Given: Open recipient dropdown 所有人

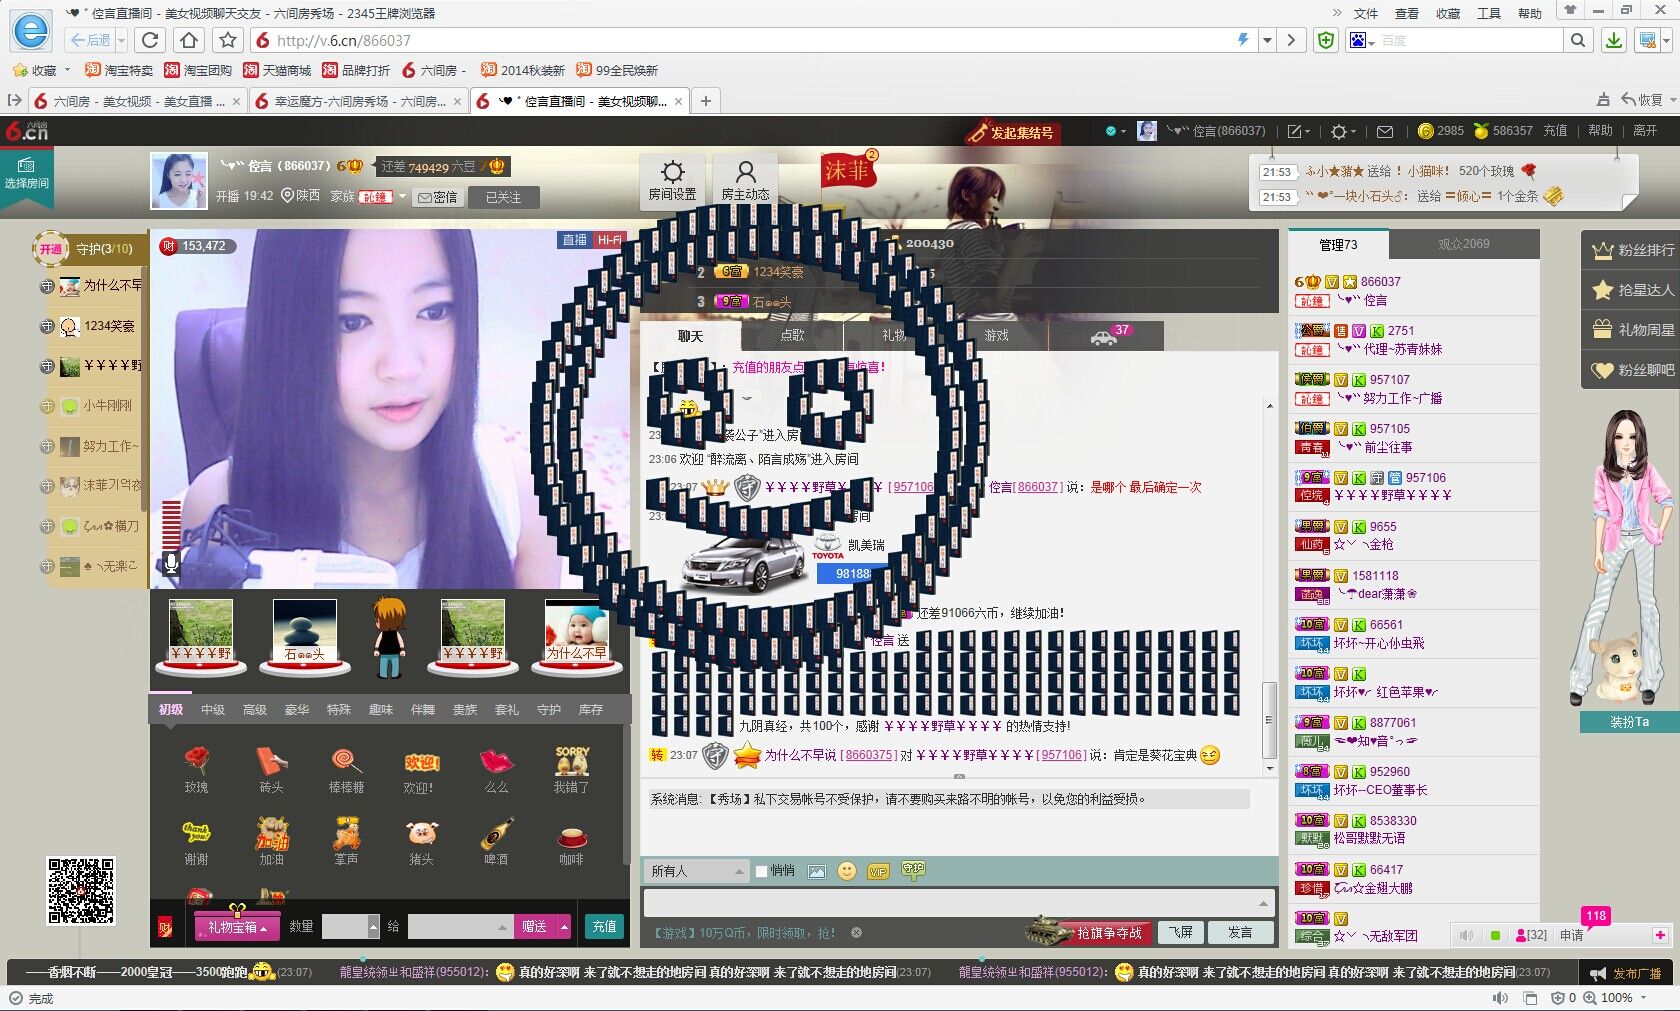Looking at the screenshot, I should tap(697, 871).
